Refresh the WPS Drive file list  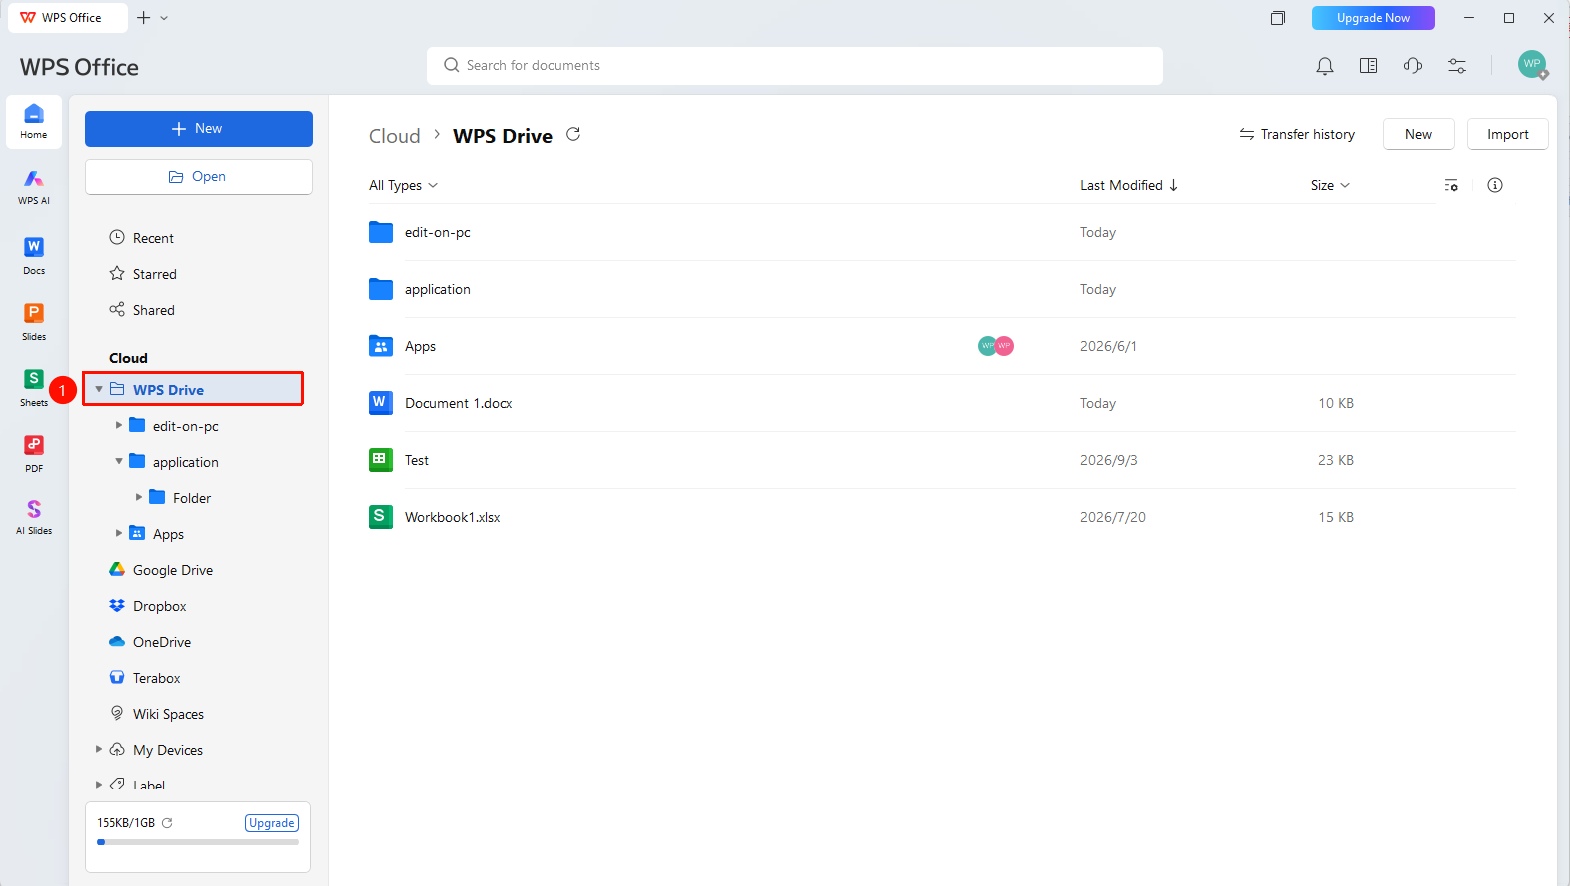tap(573, 134)
